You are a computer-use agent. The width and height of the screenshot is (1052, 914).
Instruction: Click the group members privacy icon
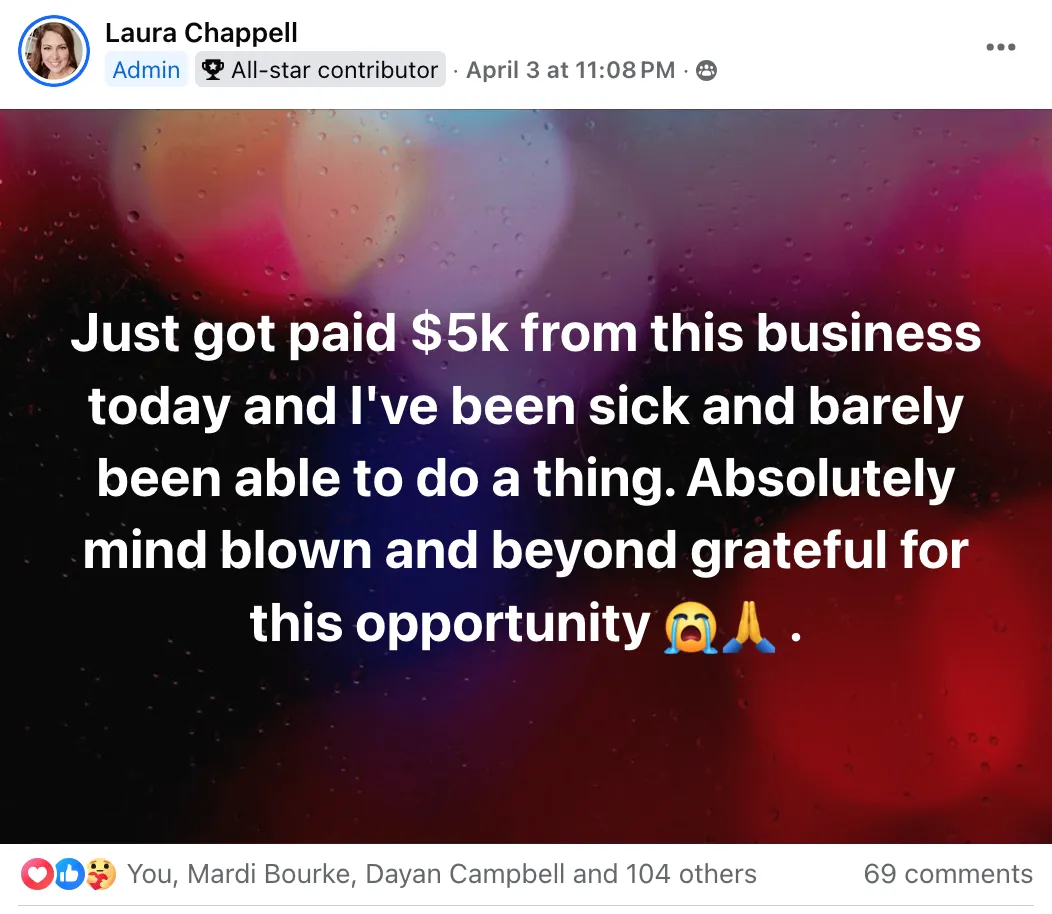[706, 70]
